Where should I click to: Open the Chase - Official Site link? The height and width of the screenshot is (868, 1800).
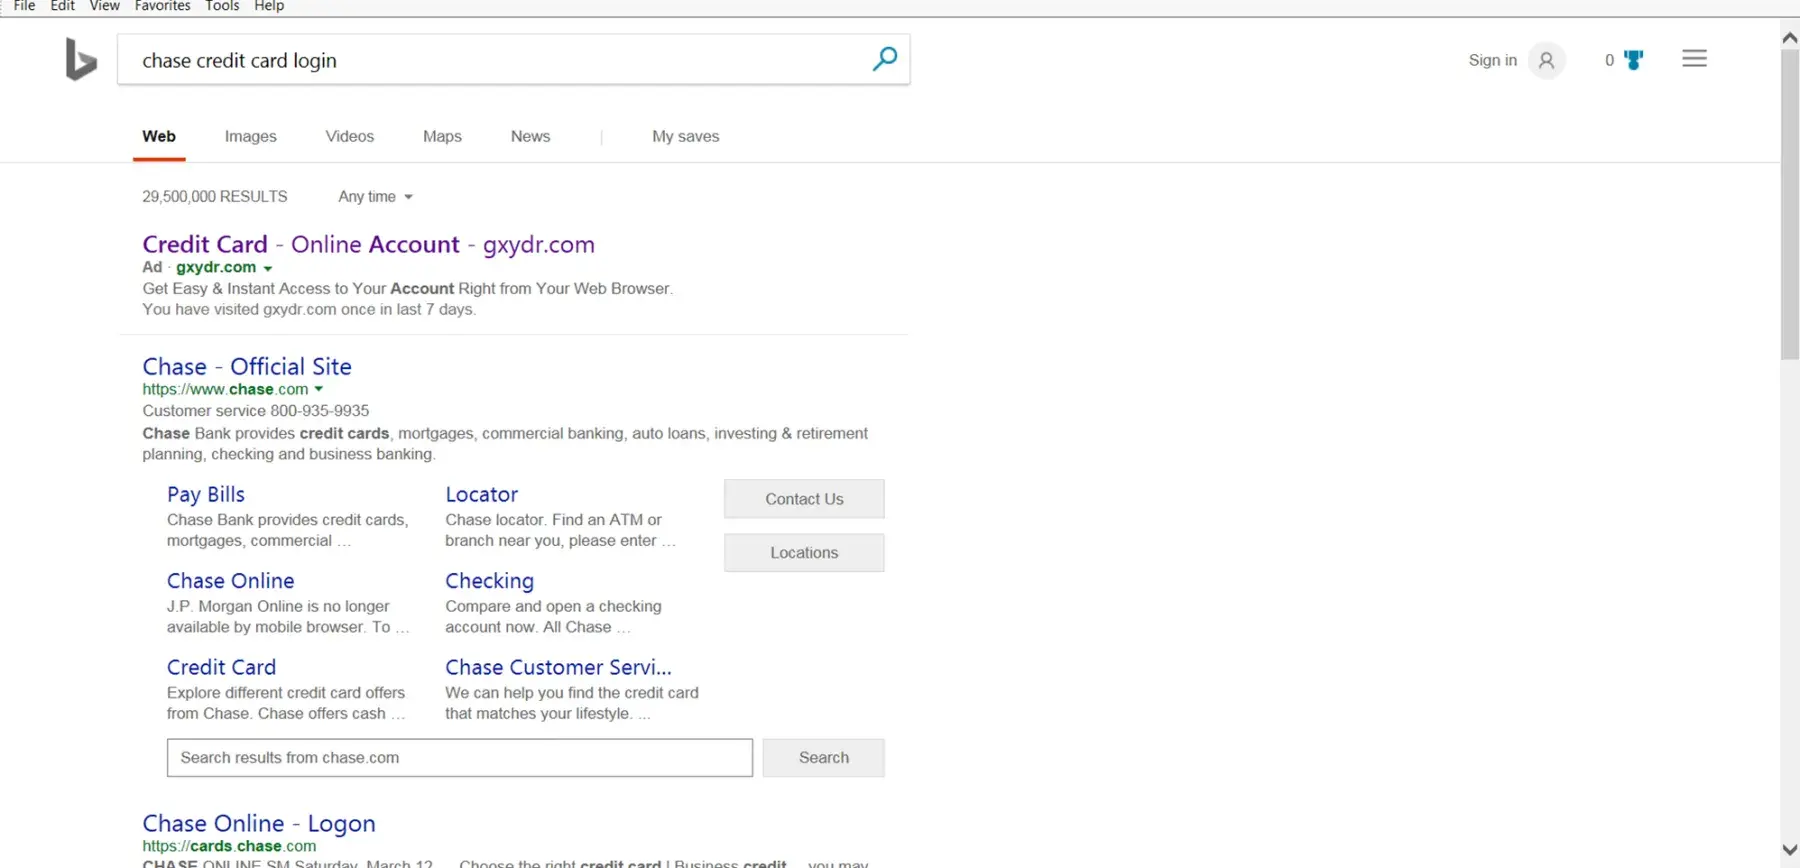point(247,366)
